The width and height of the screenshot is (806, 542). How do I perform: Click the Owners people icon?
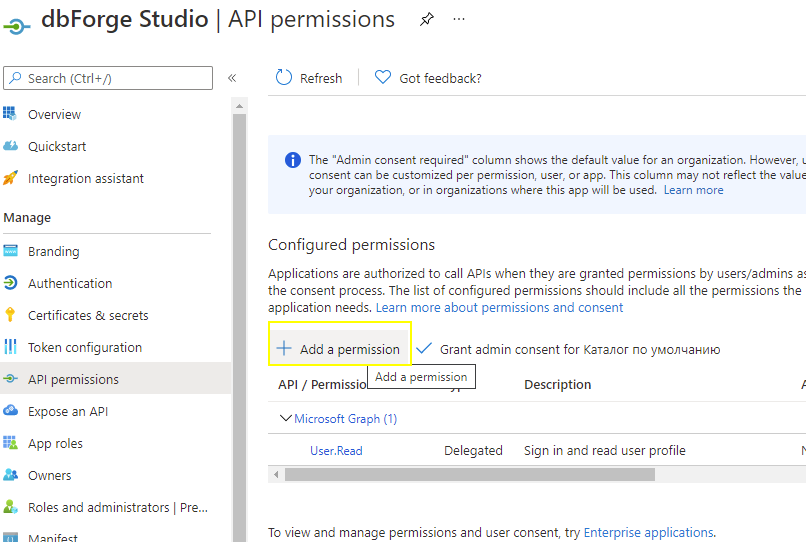tap(10, 475)
